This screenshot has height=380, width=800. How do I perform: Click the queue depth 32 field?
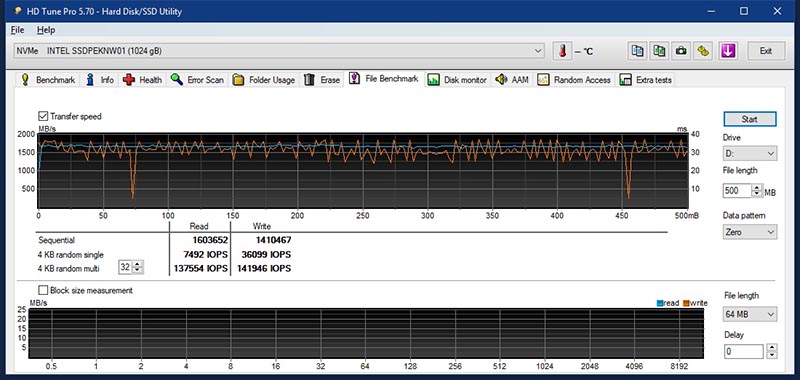click(x=125, y=267)
